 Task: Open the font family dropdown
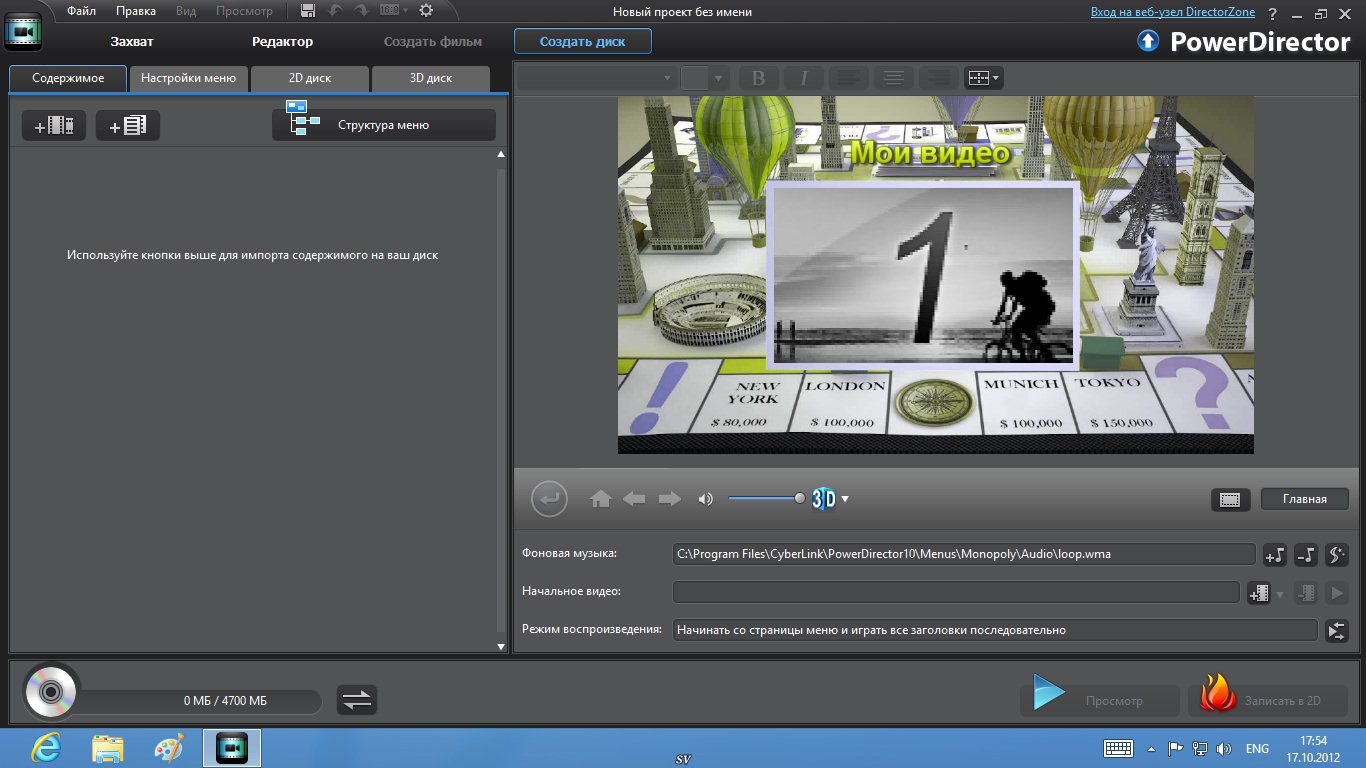tap(596, 78)
